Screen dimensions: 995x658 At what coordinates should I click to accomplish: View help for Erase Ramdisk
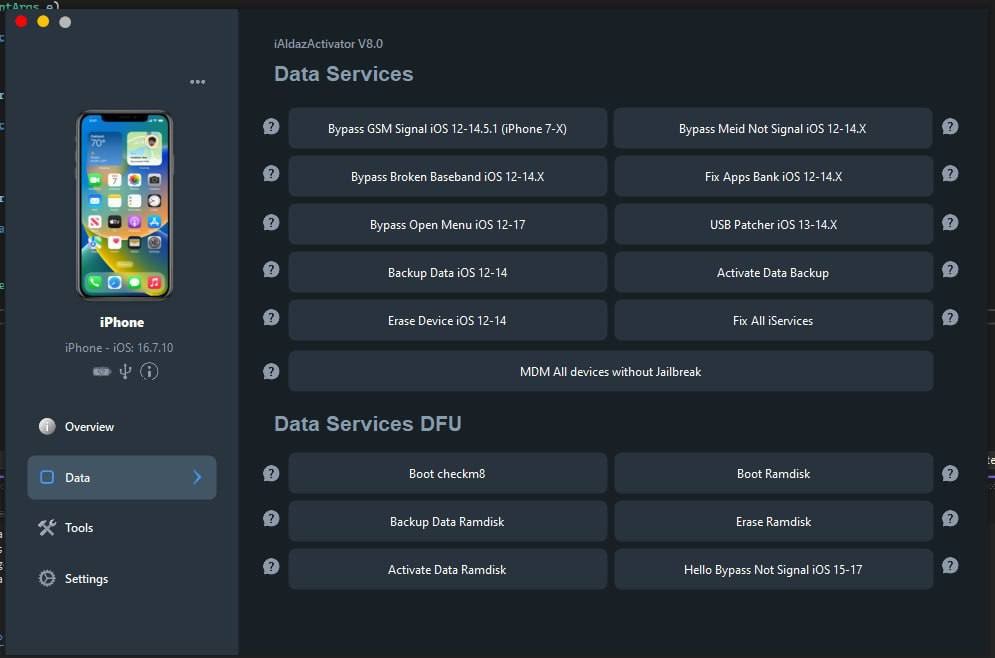coord(950,518)
